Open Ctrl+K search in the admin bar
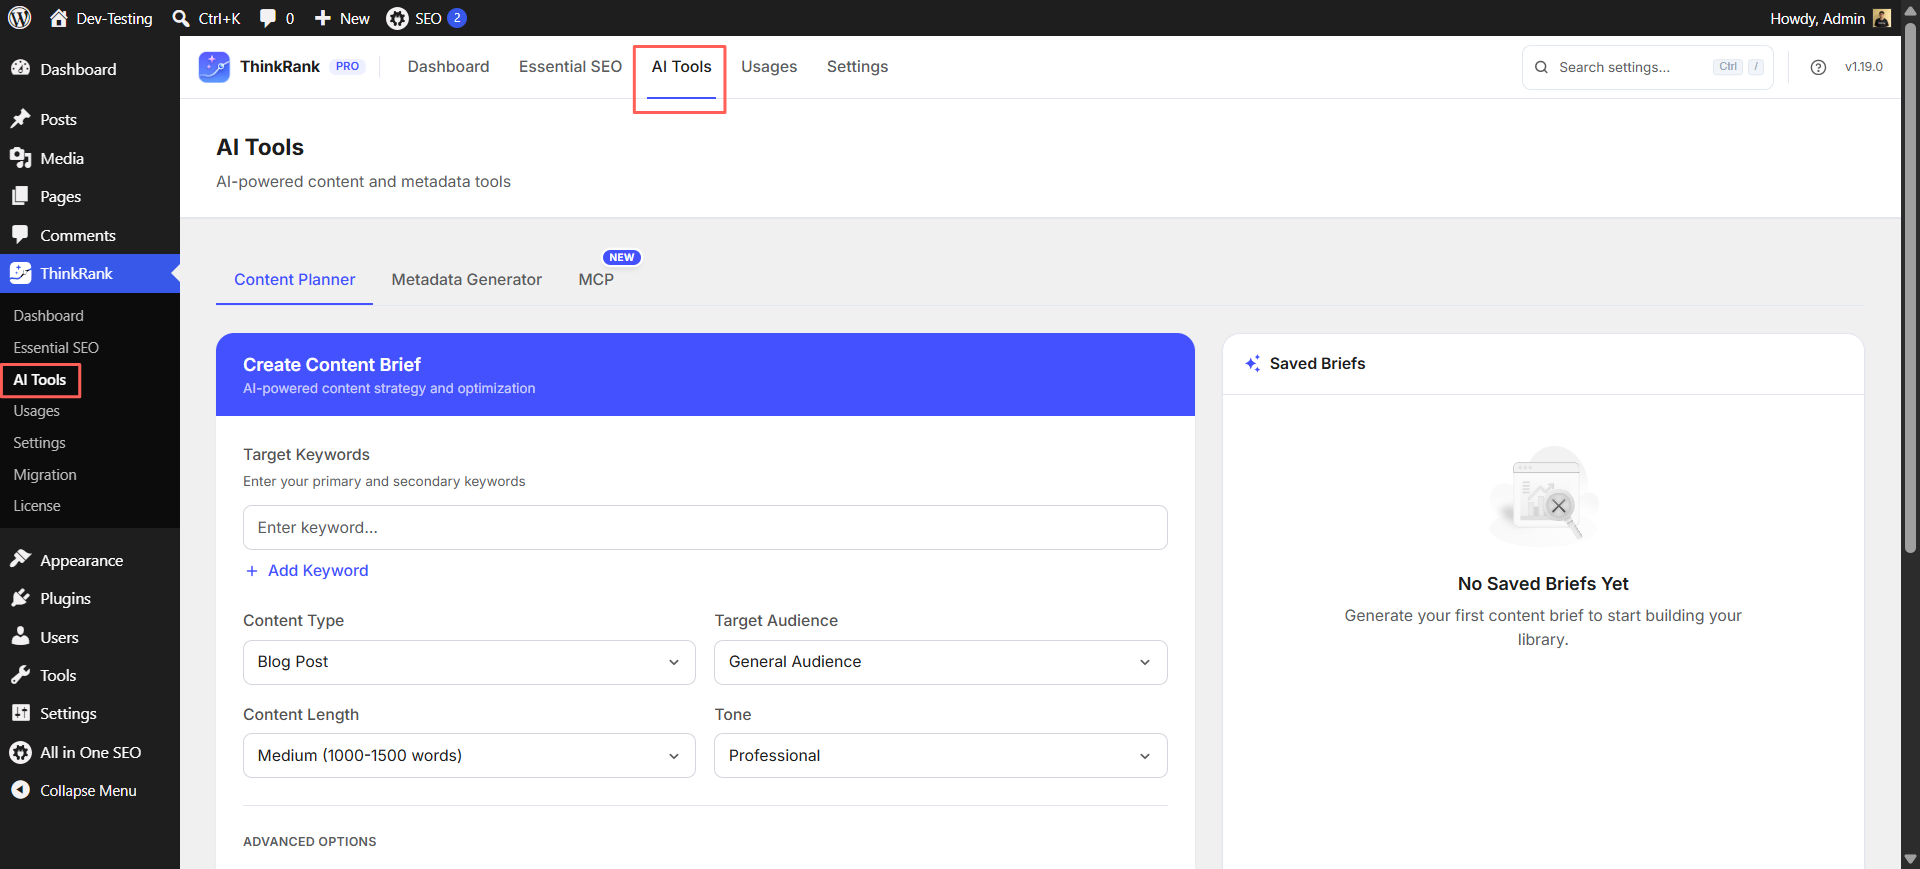The image size is (1920, 869). point(207,18)
